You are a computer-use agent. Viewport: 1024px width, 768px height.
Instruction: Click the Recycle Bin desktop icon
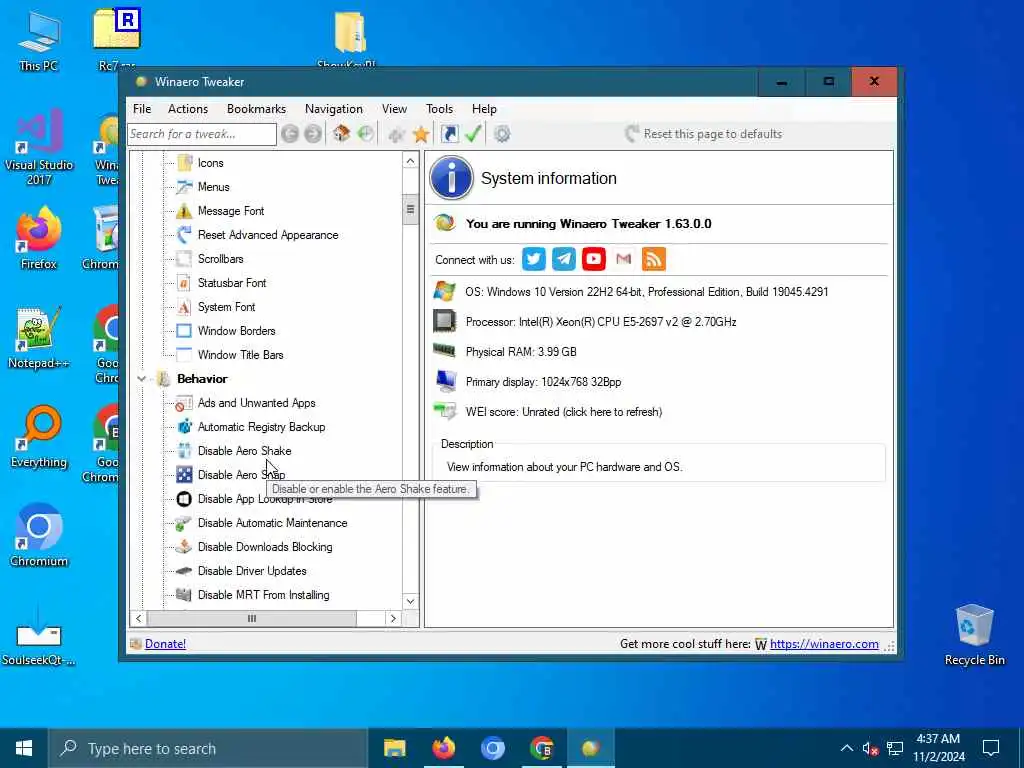click(x=974, y=635)
